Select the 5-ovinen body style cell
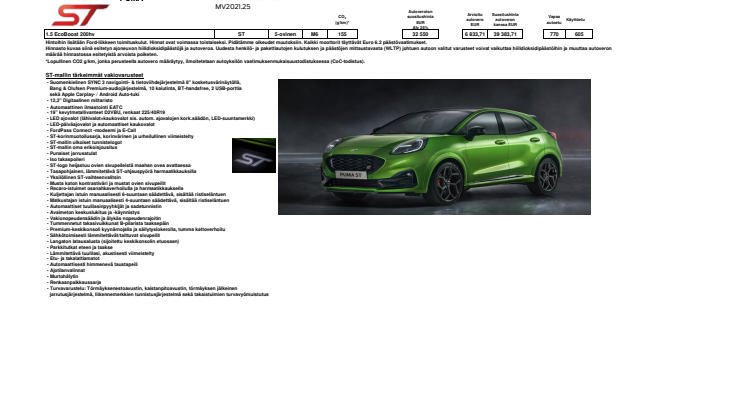 285,34
